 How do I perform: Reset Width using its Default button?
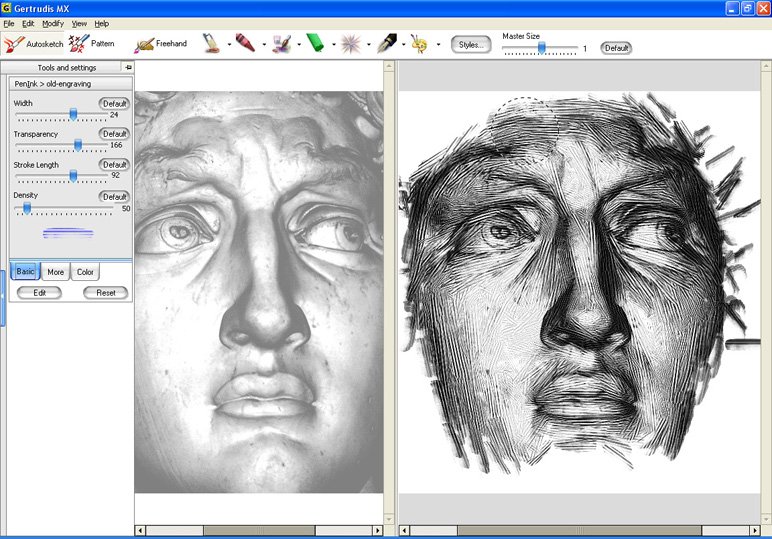[114, 104]
